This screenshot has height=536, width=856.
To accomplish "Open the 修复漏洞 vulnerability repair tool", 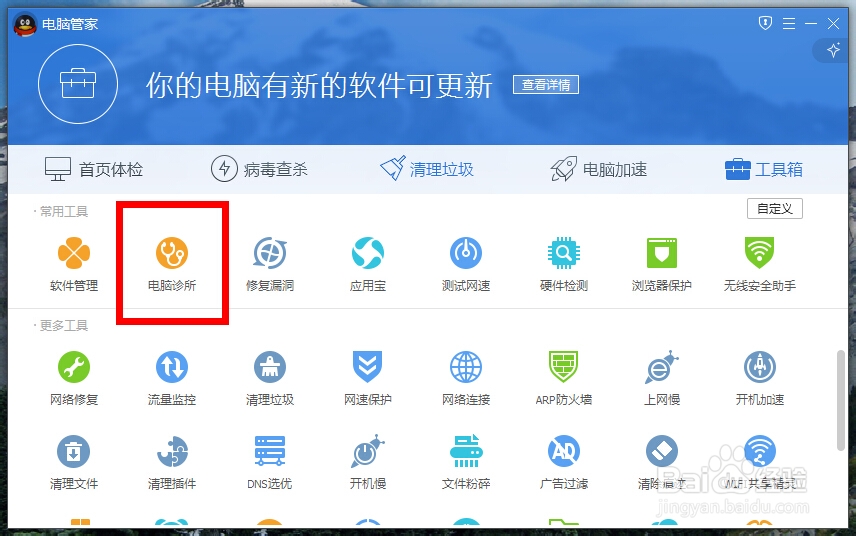I will pos(270,264).
